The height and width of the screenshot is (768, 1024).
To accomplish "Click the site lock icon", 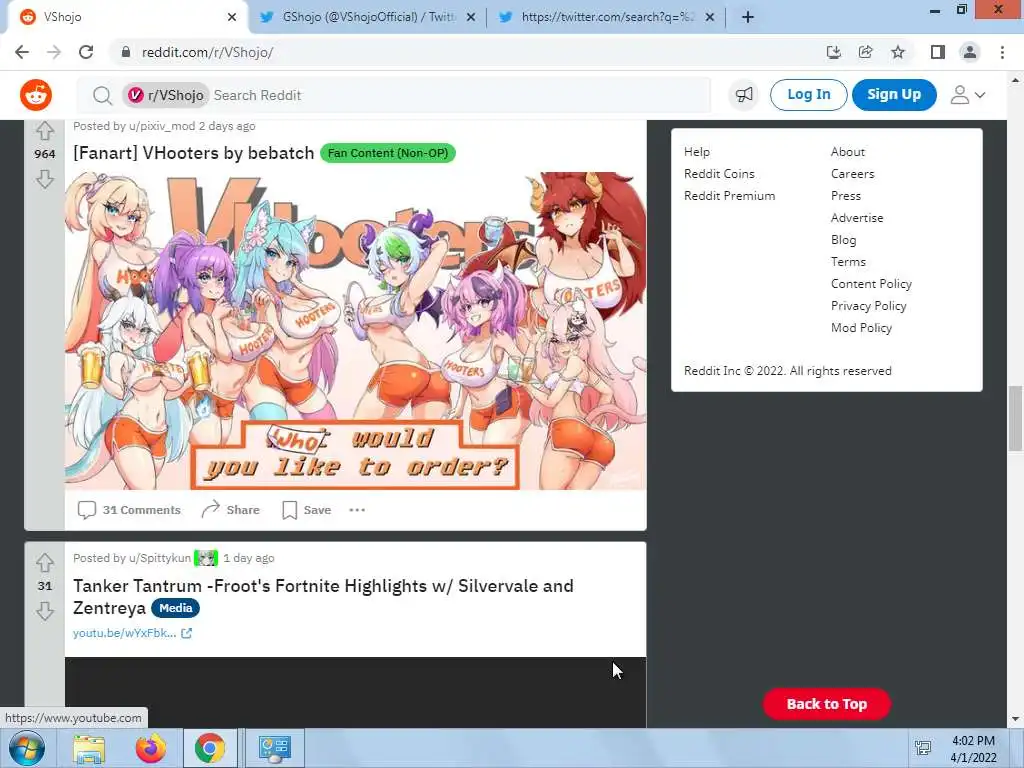I will coord(126,52).
